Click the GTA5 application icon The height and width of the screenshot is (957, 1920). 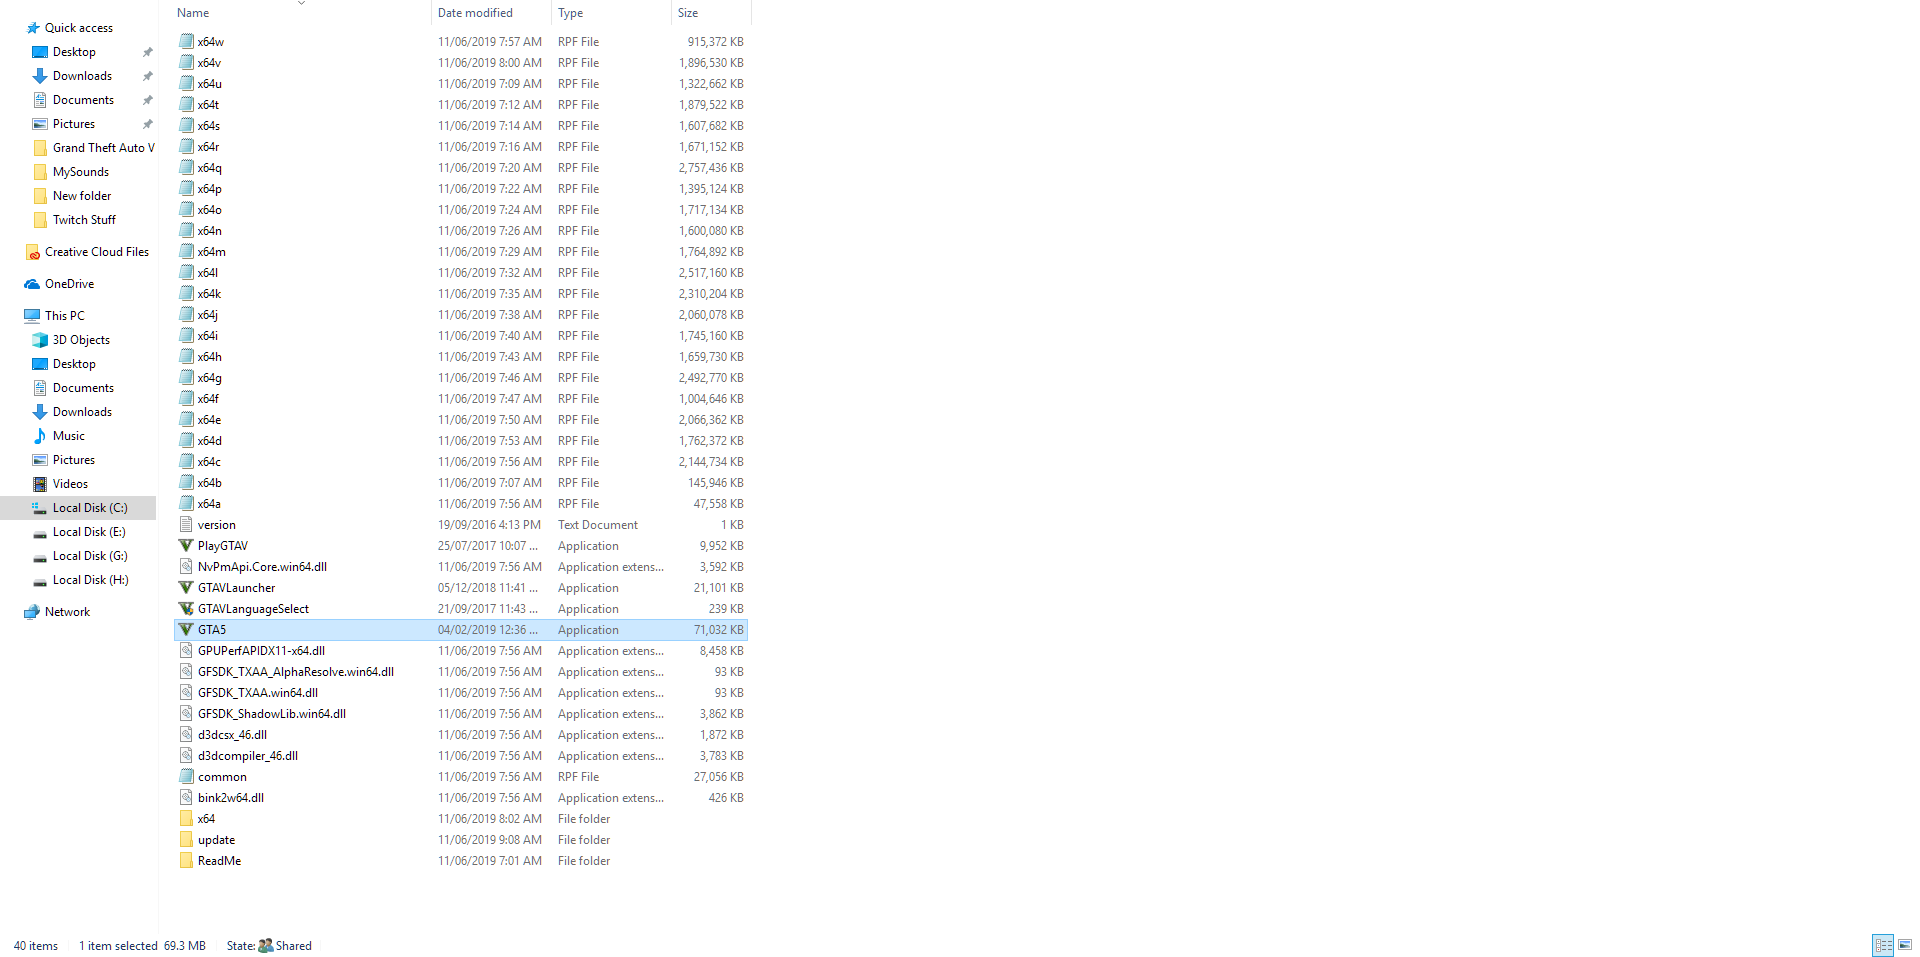[x=186, y=630]
